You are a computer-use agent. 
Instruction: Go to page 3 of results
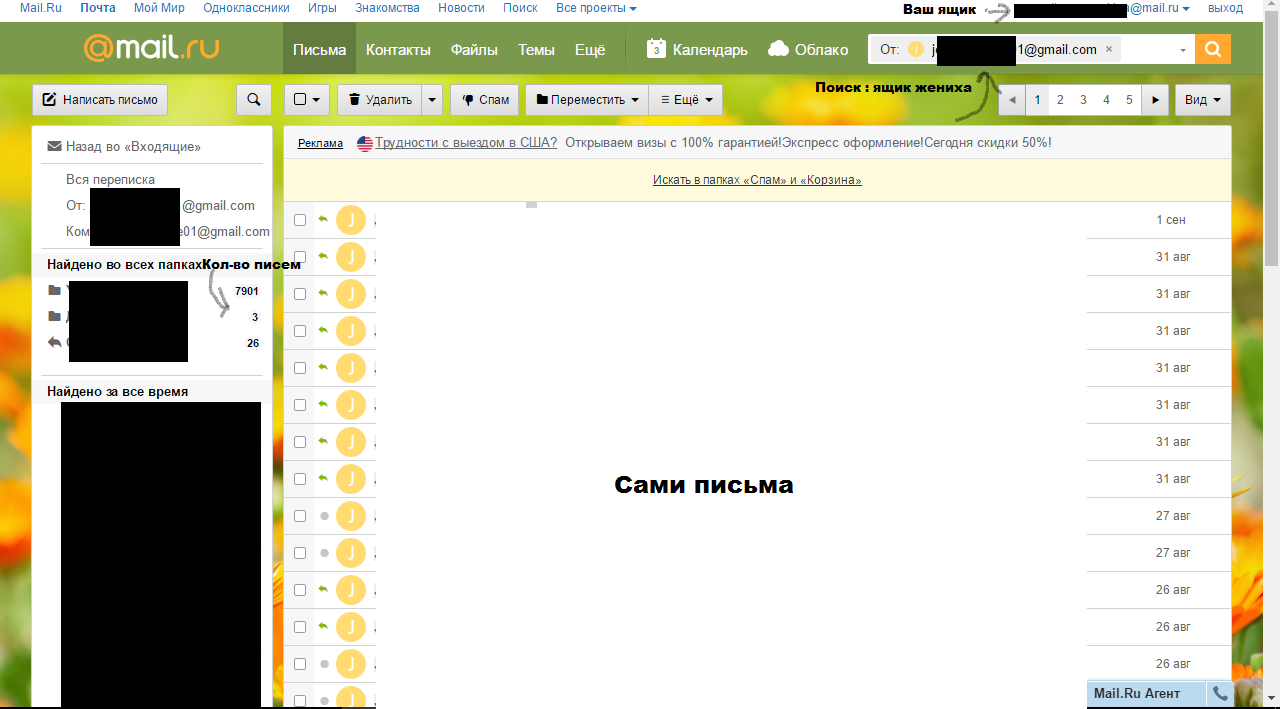pyautogui.click(x=1083, y=100)
